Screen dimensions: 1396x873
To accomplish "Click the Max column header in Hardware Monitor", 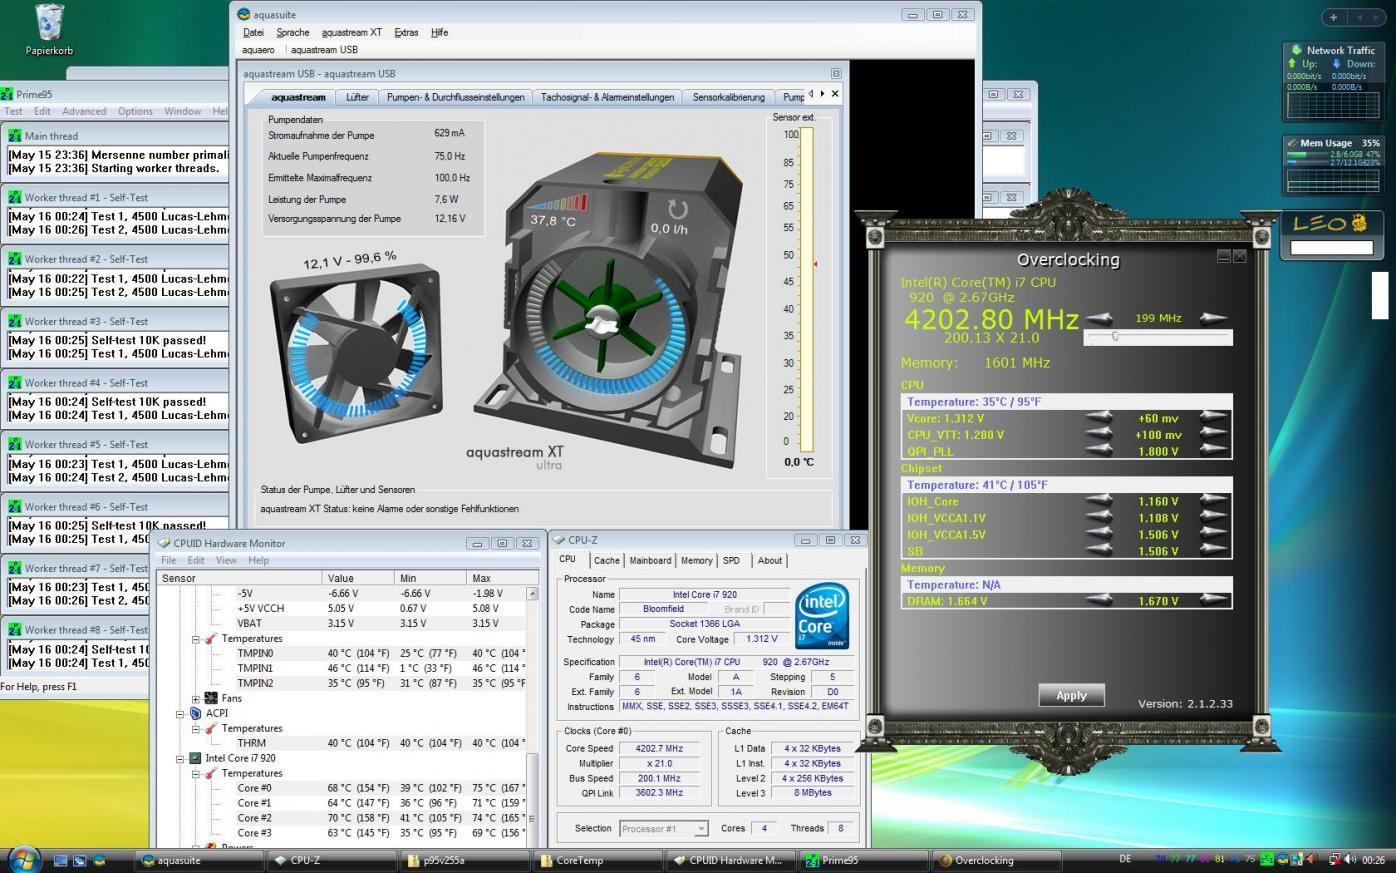I will tap(496, 578).
